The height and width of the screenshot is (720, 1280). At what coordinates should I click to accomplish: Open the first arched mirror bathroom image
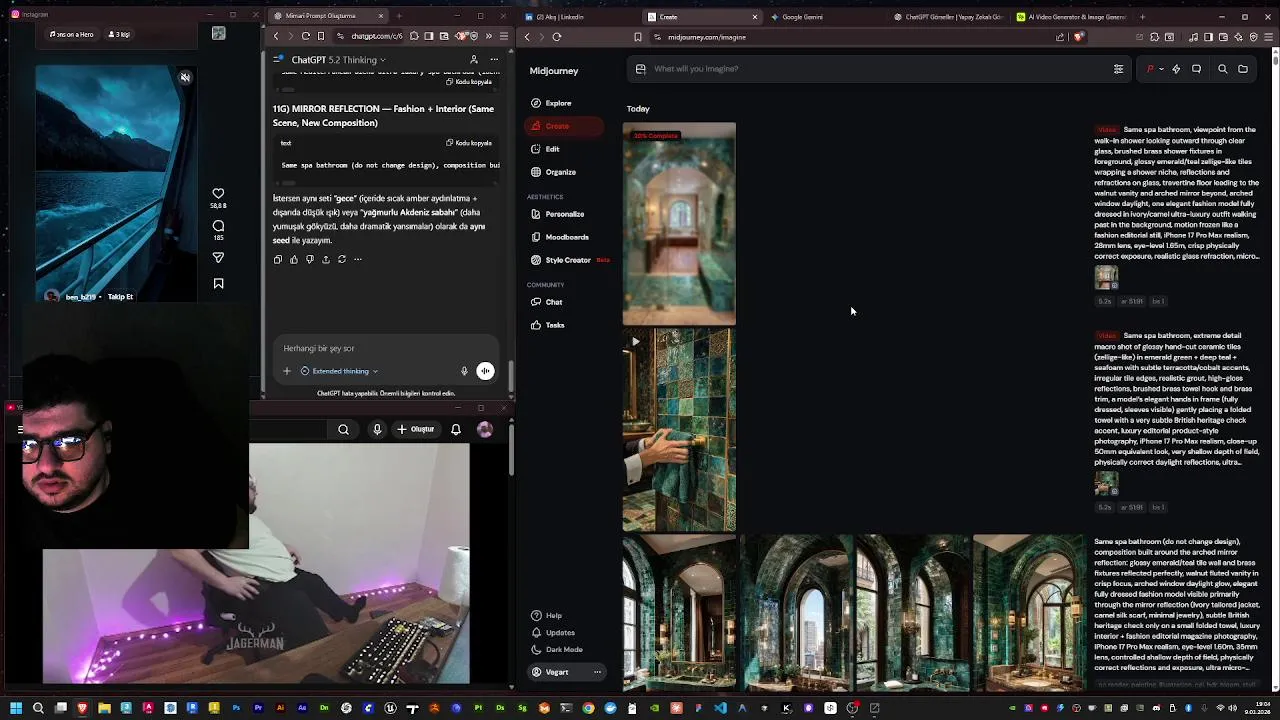click(679, 613)
